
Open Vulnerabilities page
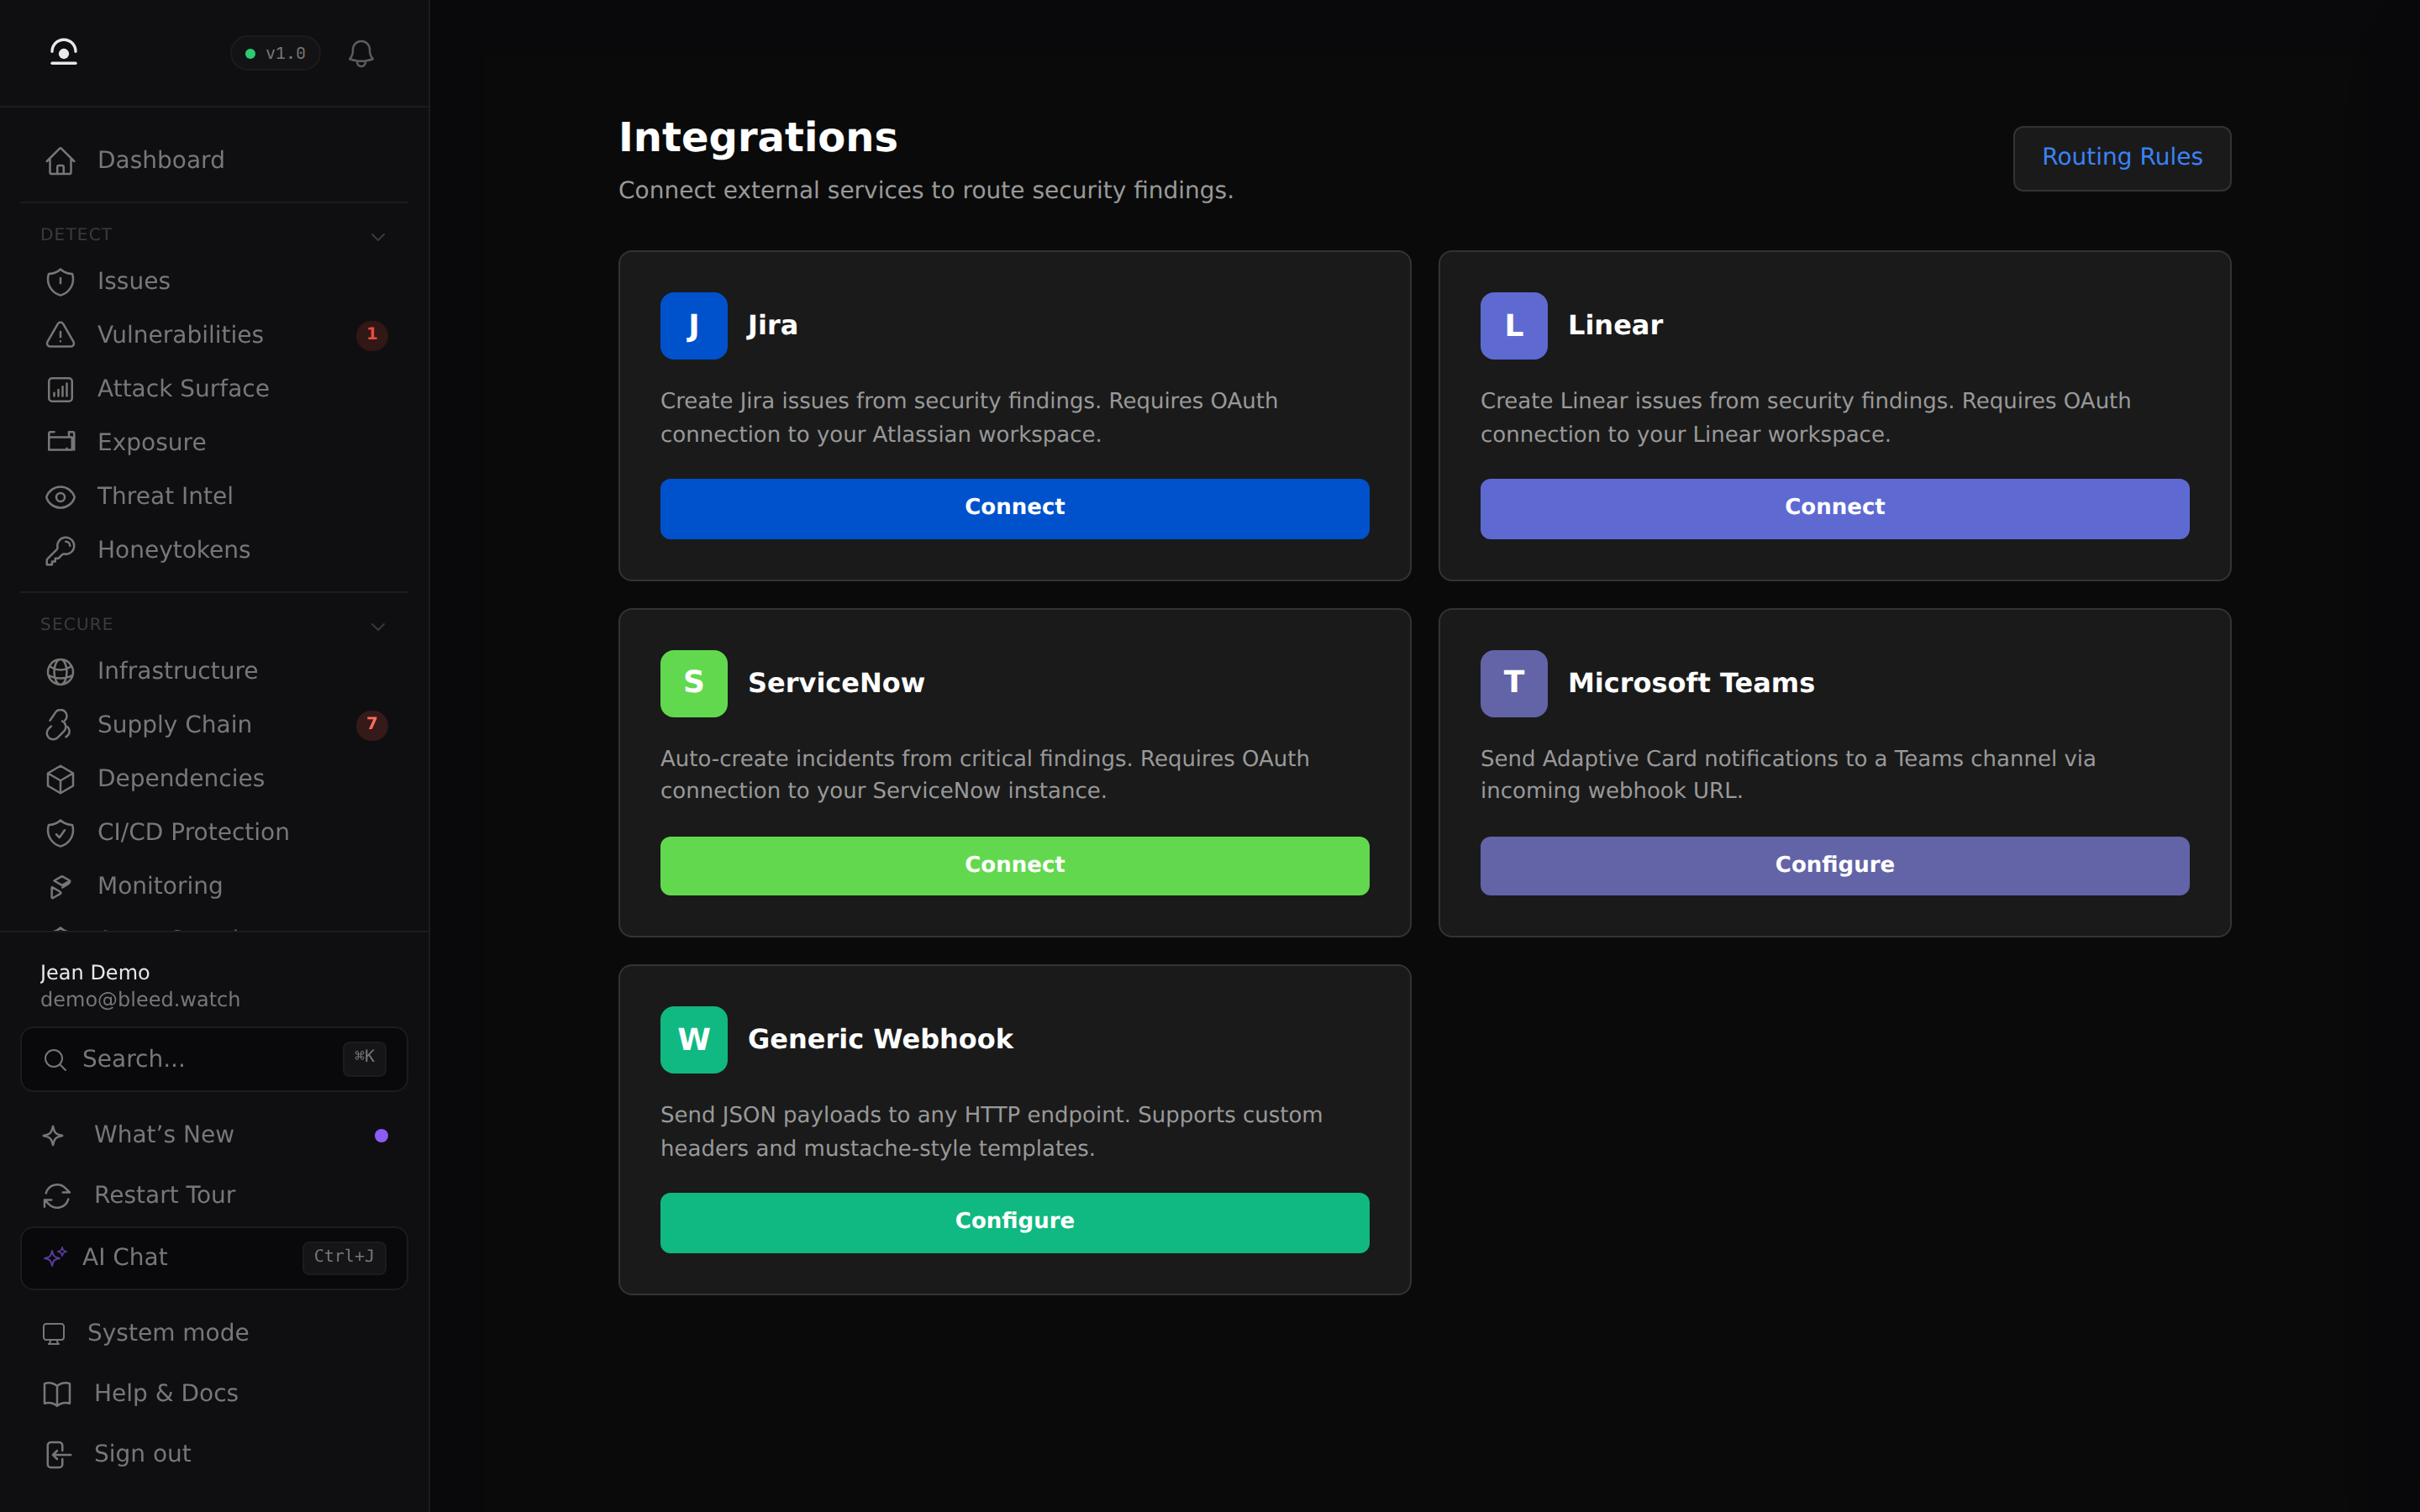tap(214, 335)
